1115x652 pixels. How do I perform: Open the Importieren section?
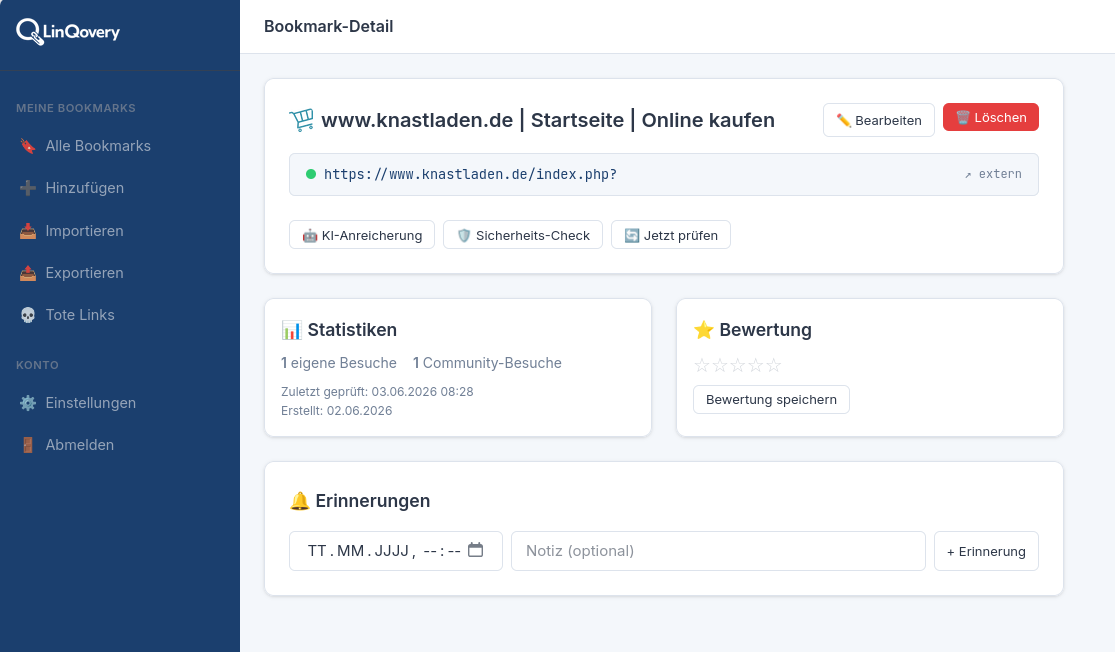pos(85,230)
